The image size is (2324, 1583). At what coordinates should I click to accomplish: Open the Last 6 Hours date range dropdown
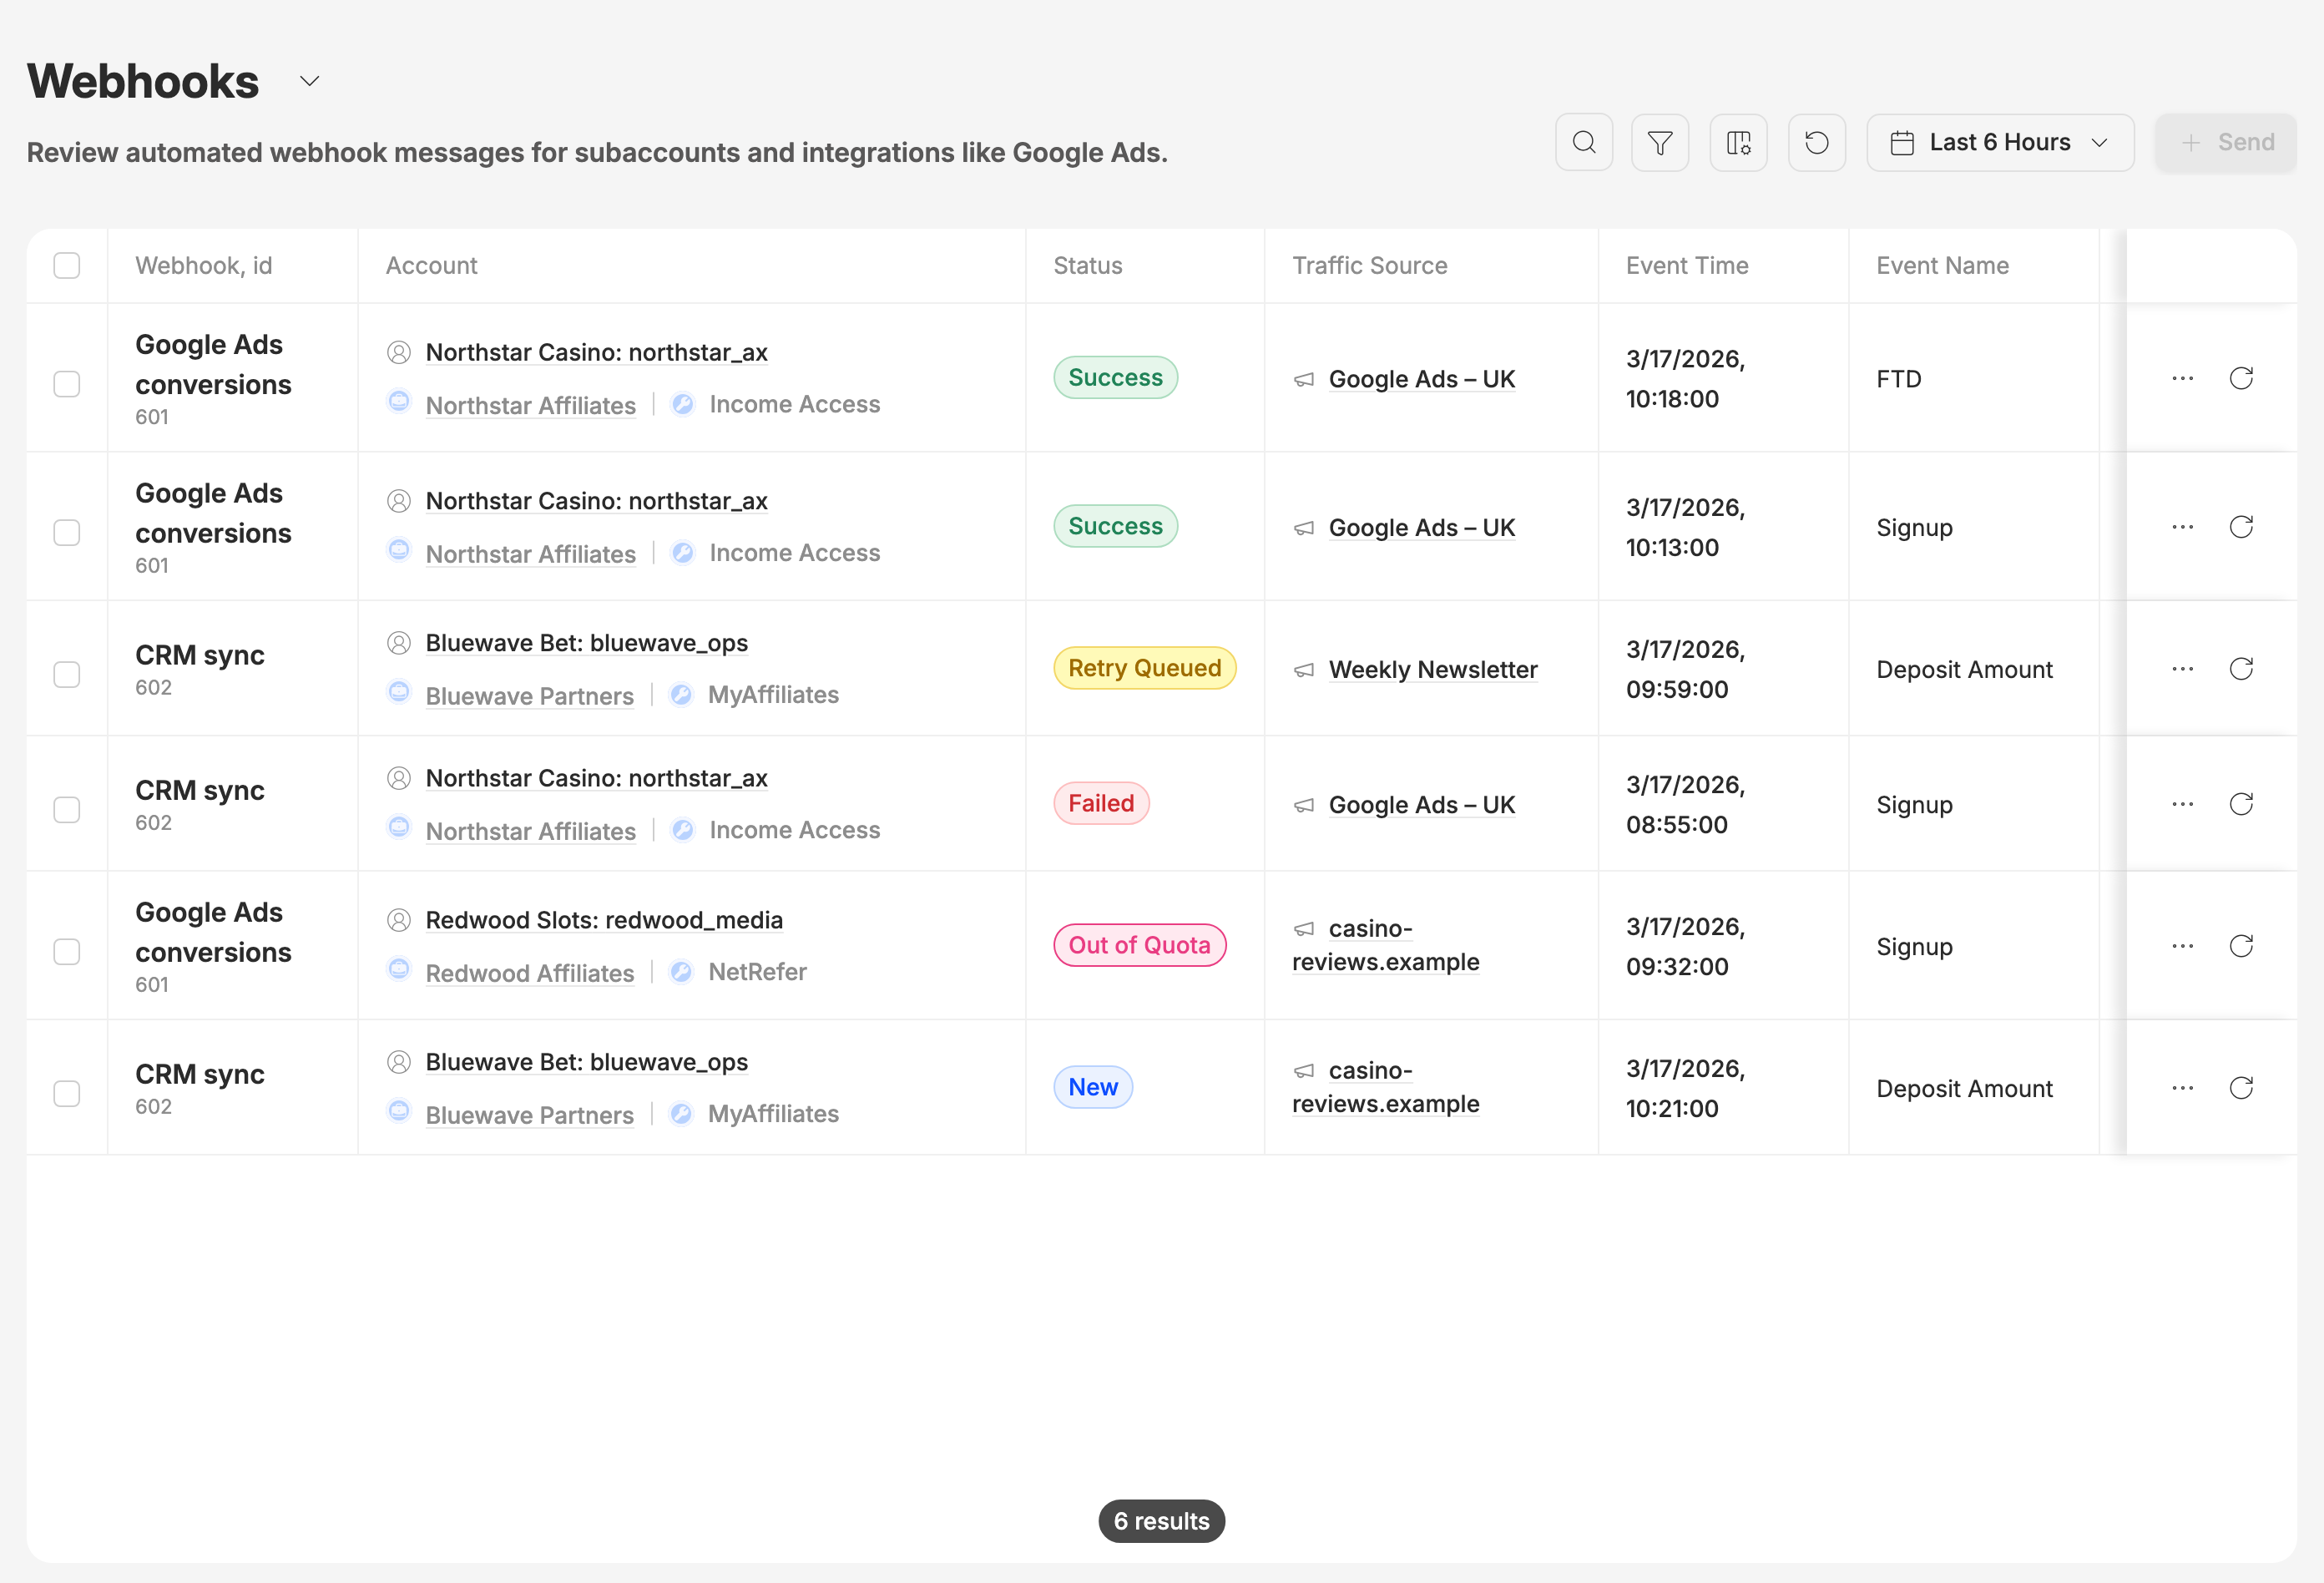2000,143
